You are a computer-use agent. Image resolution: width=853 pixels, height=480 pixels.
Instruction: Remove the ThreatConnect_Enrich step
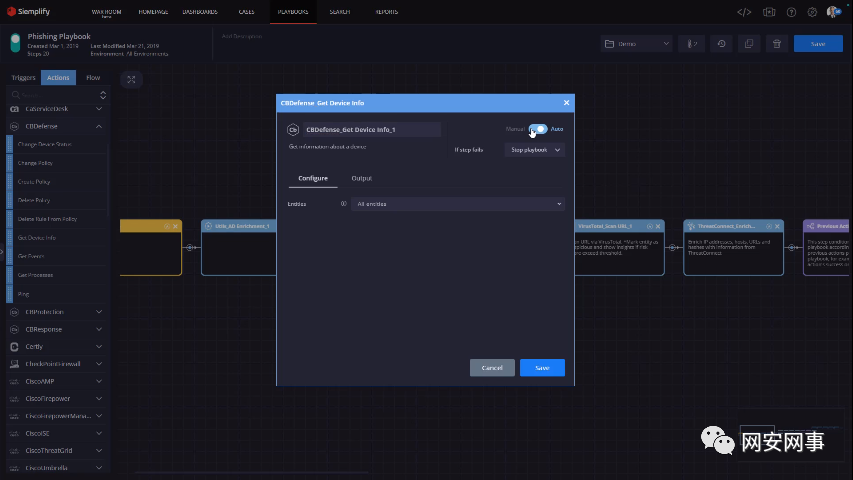coord(777,226)
